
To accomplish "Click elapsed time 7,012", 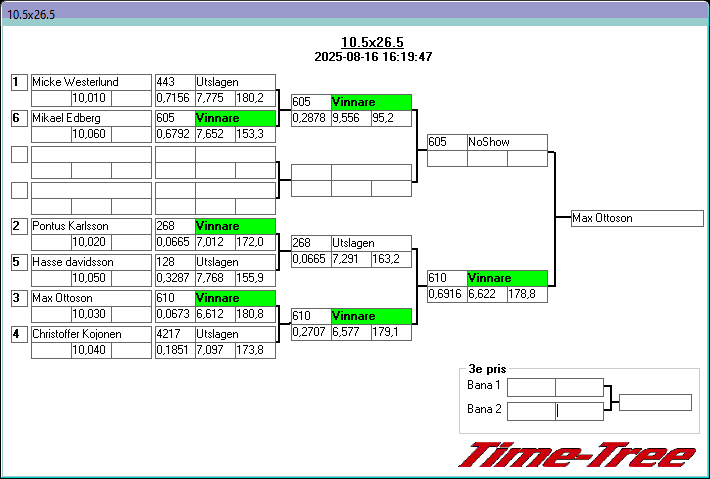I will click(215, 242).
